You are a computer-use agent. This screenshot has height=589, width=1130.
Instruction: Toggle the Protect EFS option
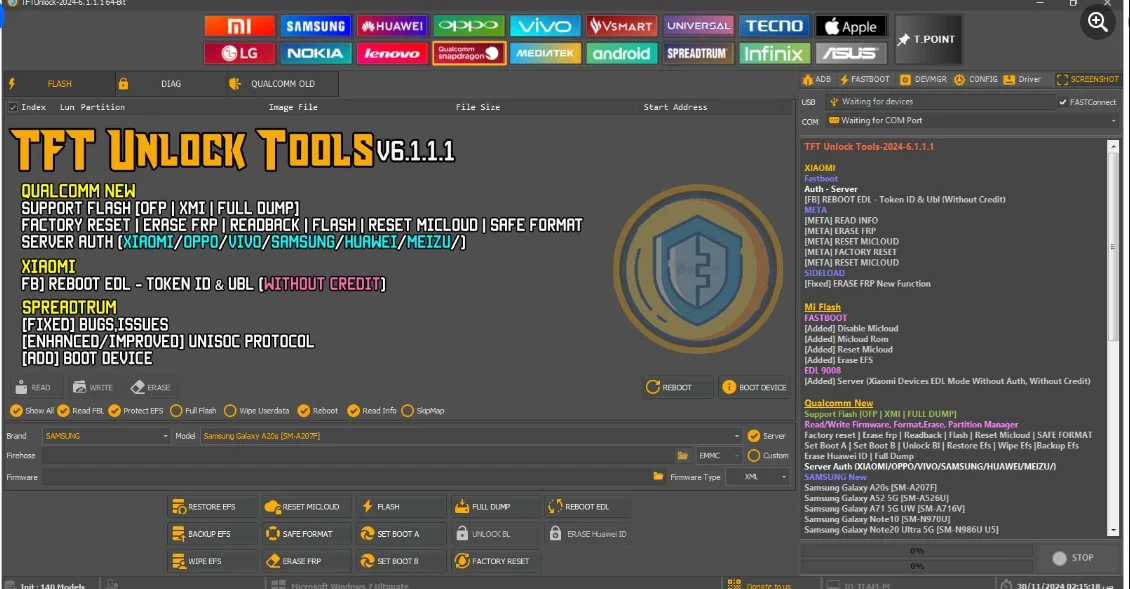[136, 410]
